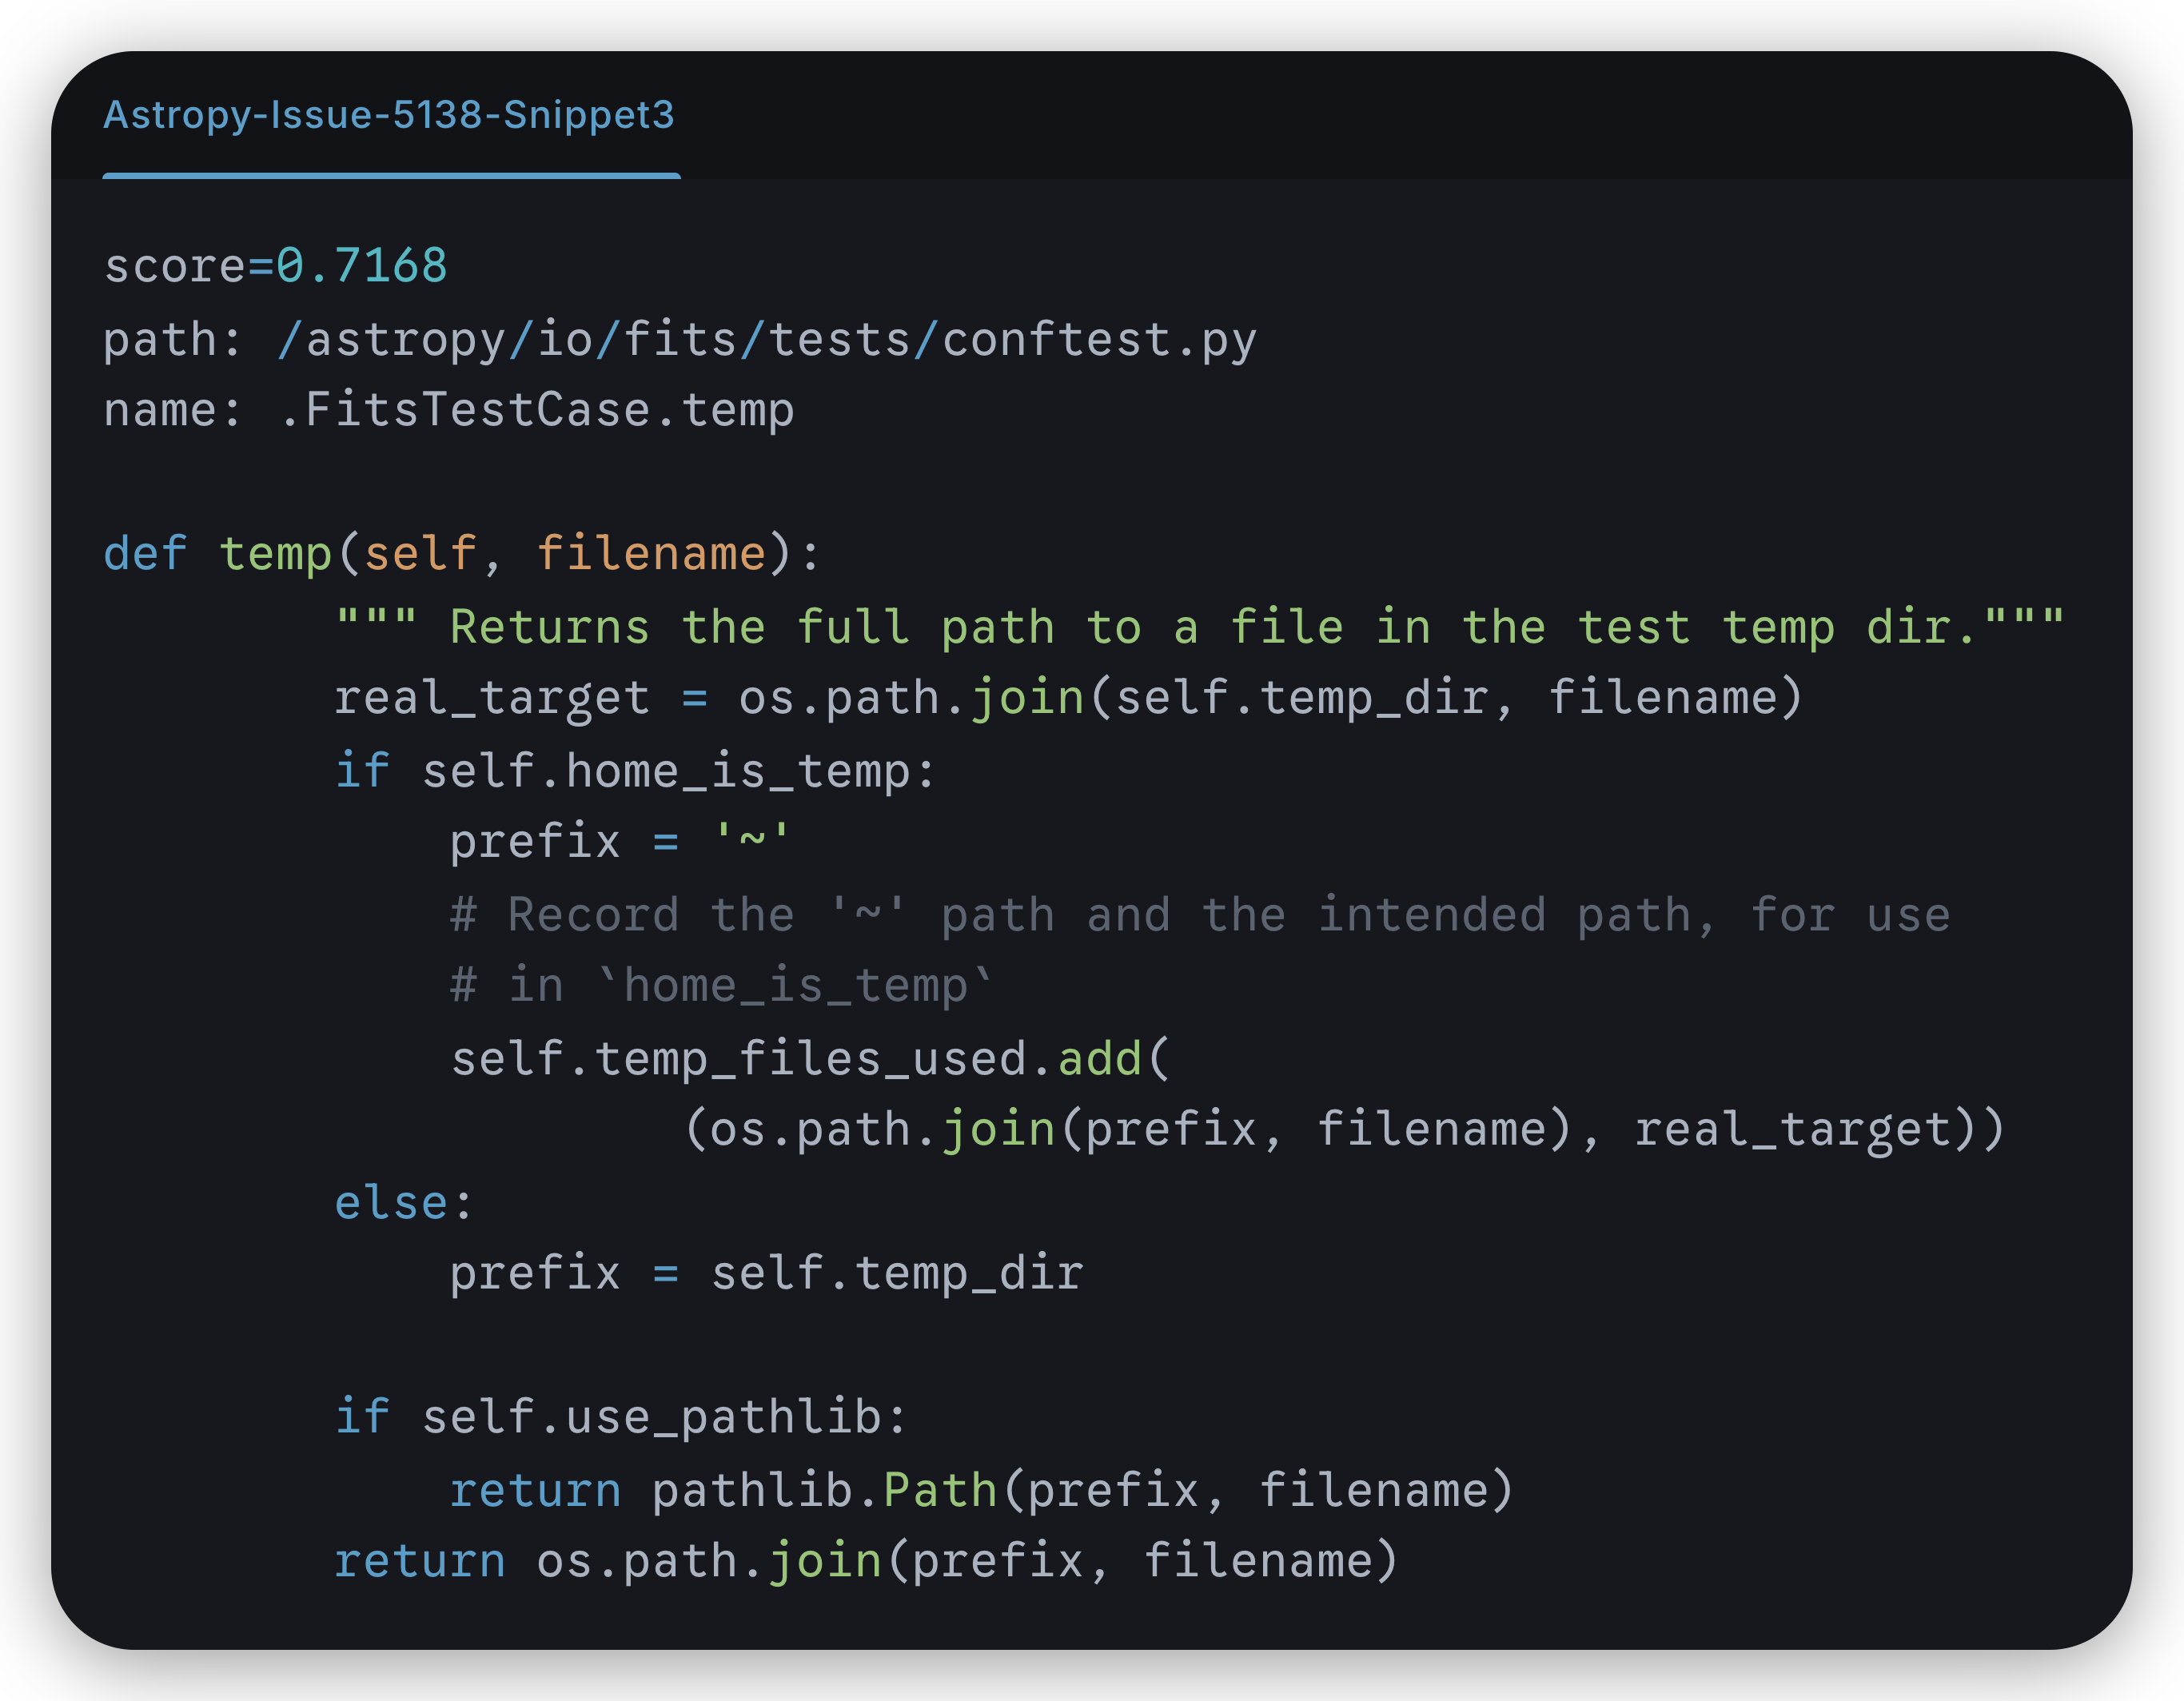Click the score value 0.7168
Screen dimensions: 2184x1701
click(361, 266)
